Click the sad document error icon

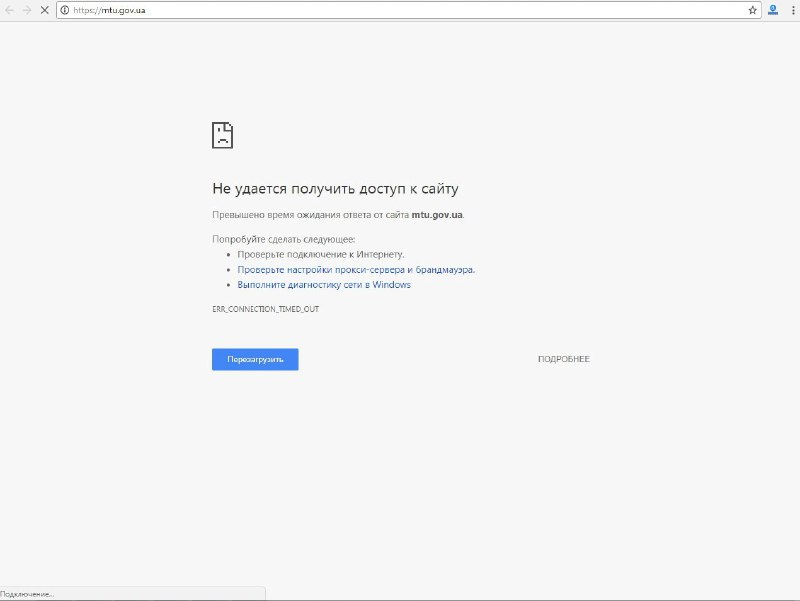tap(224, 134)
